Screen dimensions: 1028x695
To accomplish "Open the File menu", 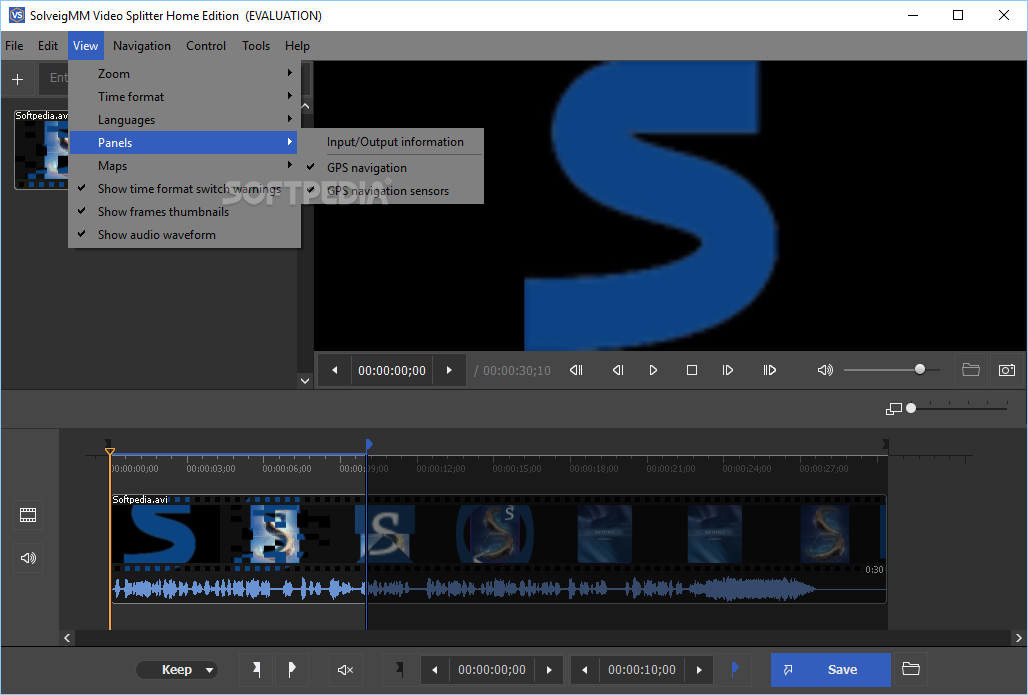I will pos(14,46).
